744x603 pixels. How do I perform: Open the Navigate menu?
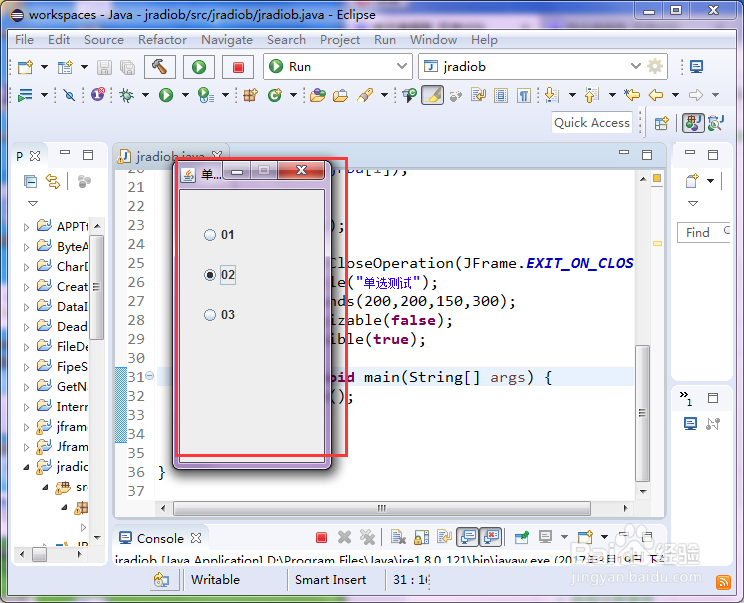pos(227,40)
